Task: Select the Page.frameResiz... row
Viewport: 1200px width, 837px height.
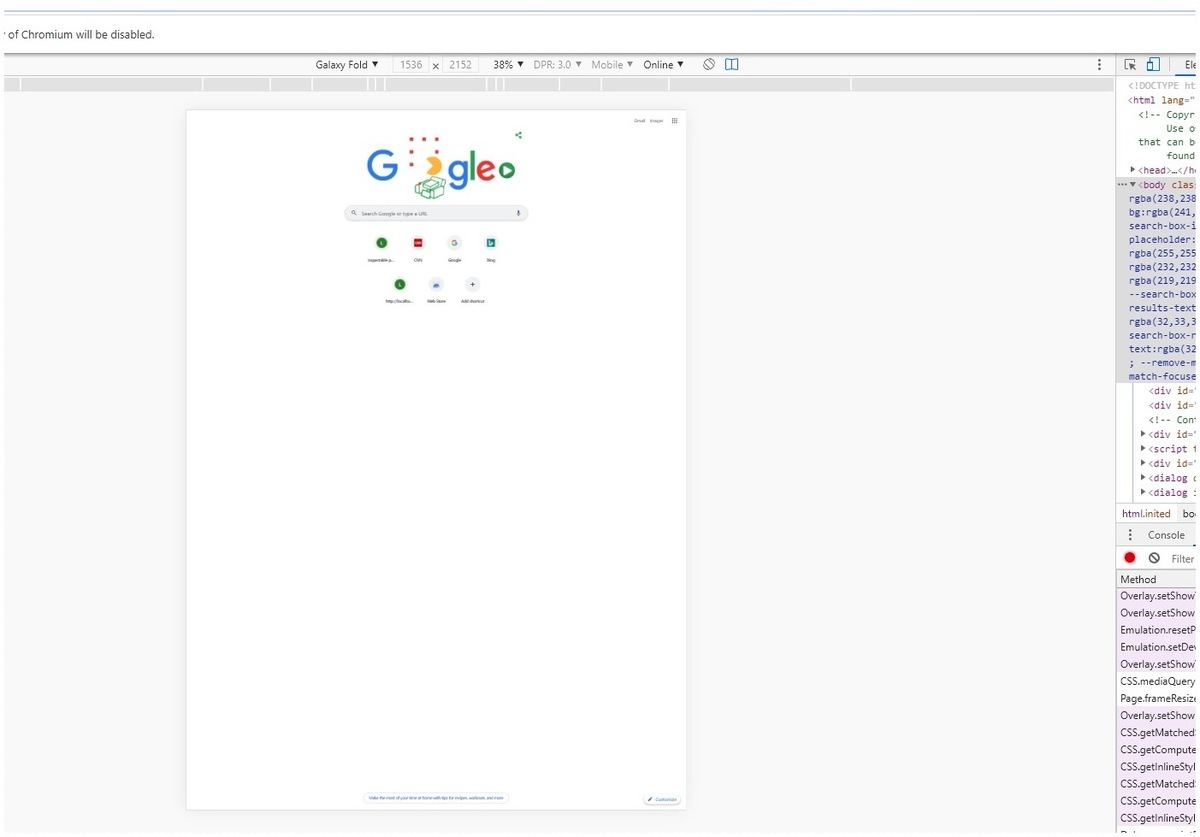Action: tap(1157, 698)
